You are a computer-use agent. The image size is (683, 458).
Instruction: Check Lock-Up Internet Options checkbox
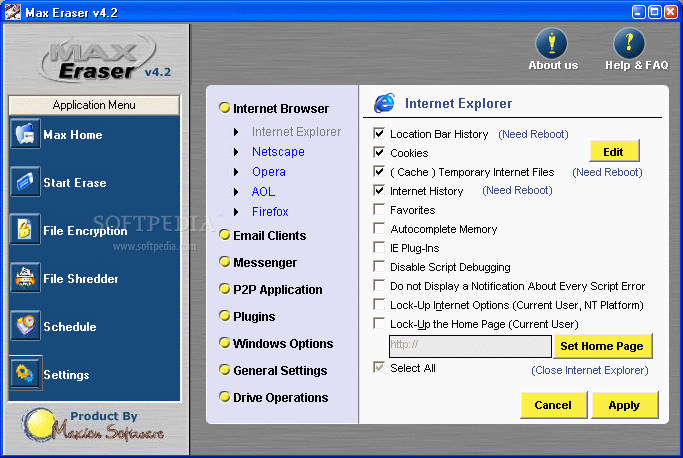(x=379, y=304)
